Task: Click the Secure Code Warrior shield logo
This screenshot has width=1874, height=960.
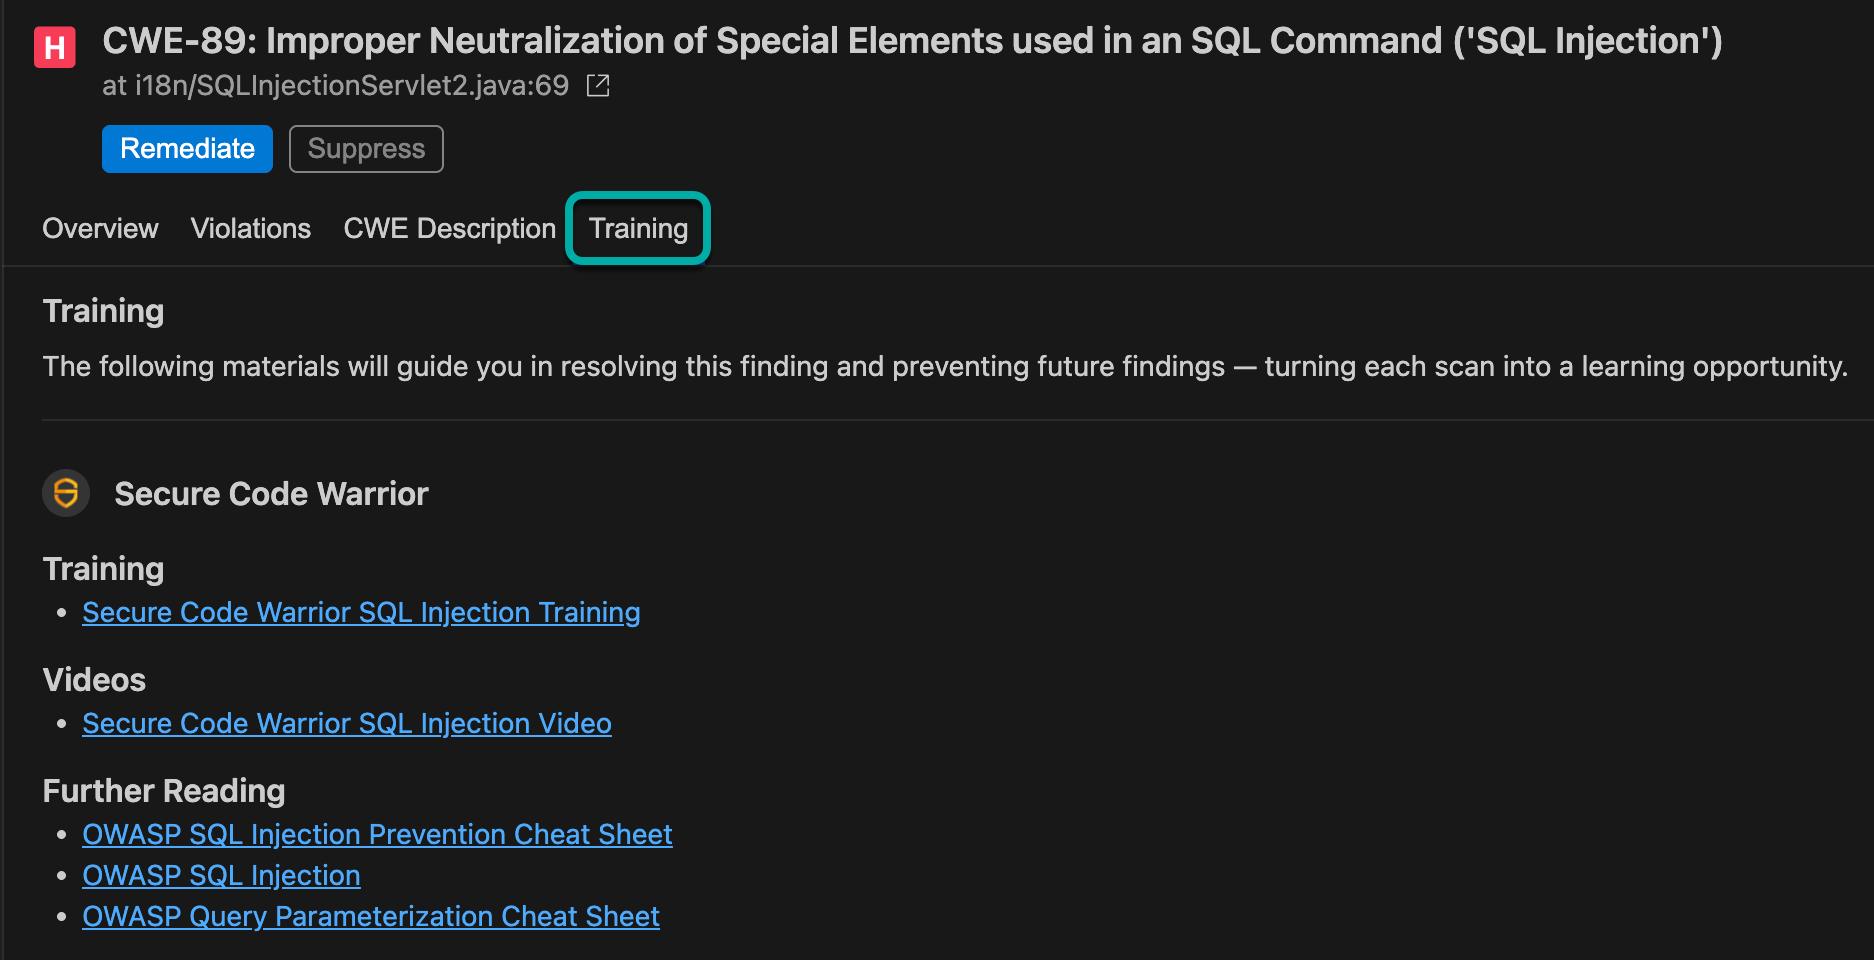Action: point(66,493)
